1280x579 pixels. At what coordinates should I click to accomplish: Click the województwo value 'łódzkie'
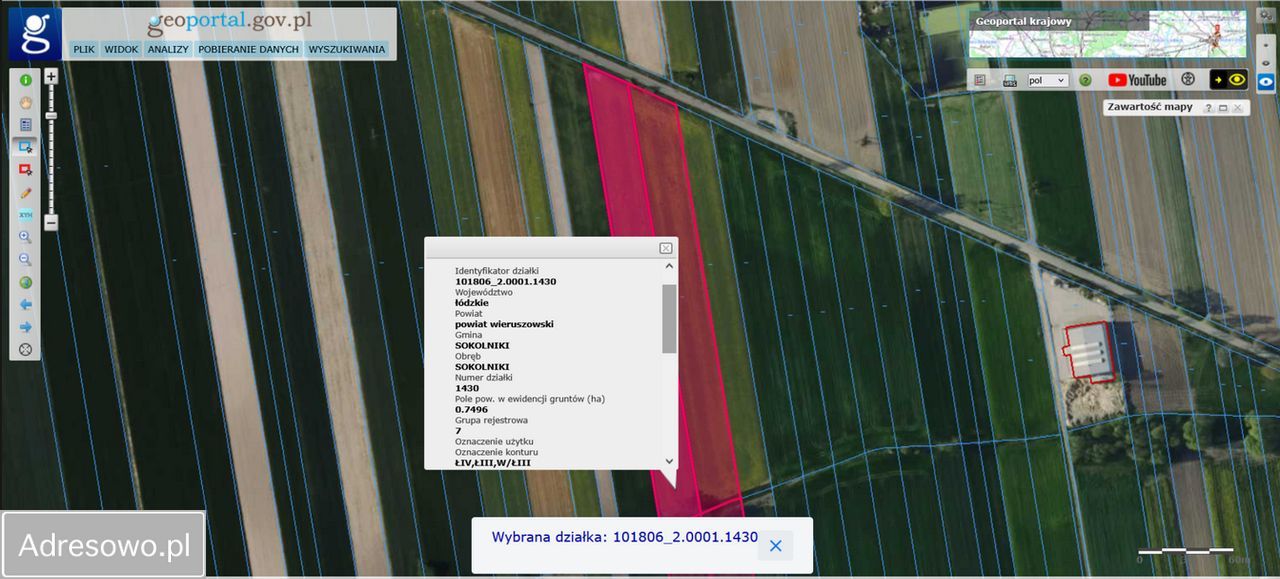coord(472,303)
